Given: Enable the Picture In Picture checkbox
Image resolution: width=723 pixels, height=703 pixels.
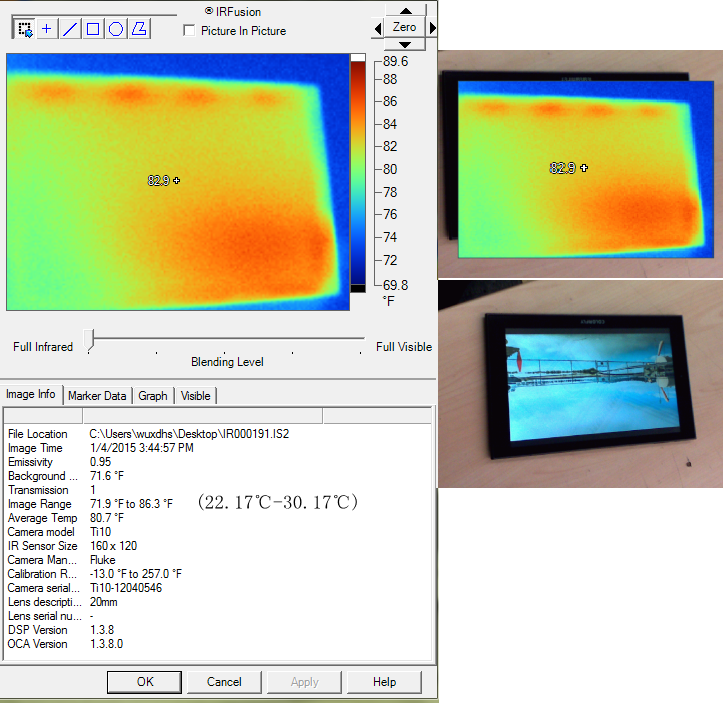Looking at the screenshot, I should point(190,31).
